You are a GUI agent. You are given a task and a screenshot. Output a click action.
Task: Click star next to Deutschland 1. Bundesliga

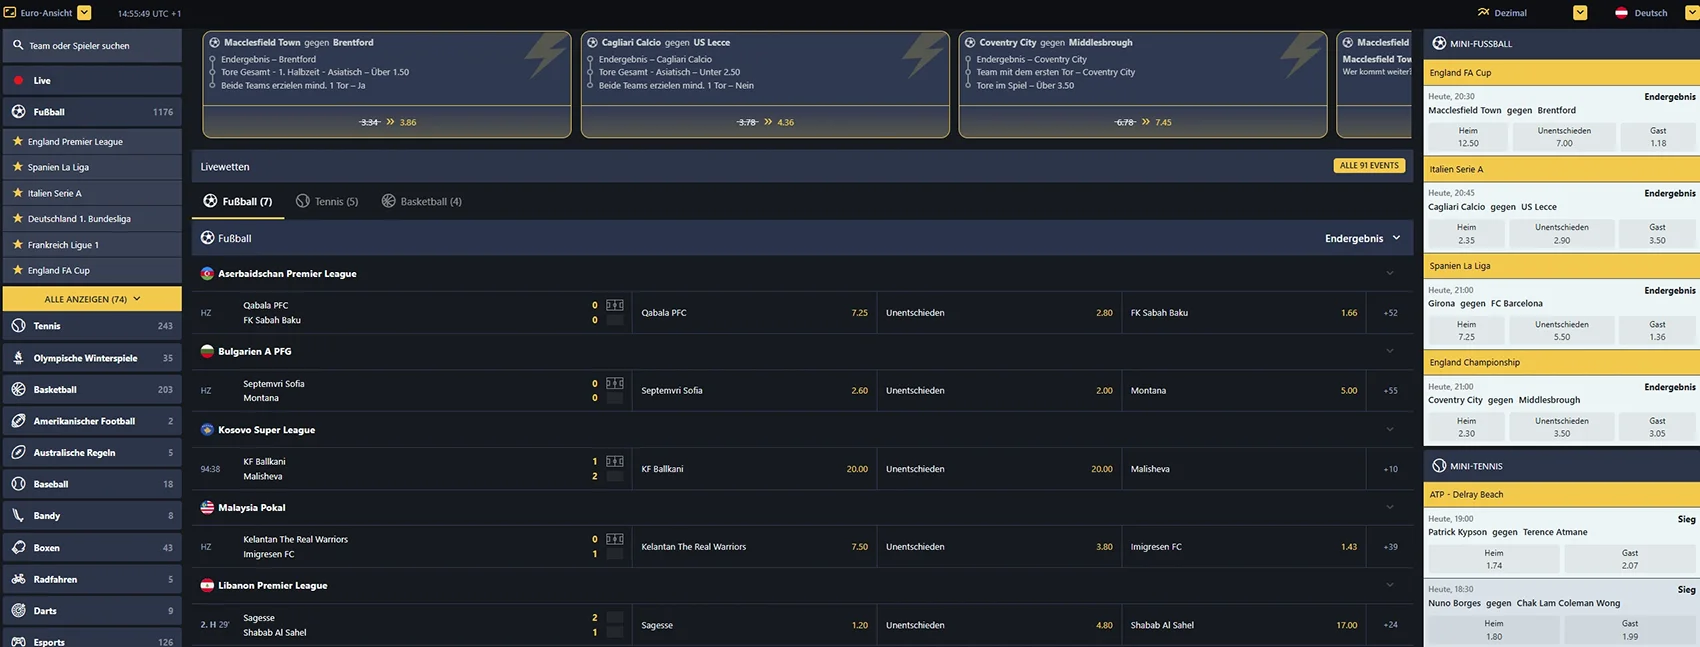(17, 218)
